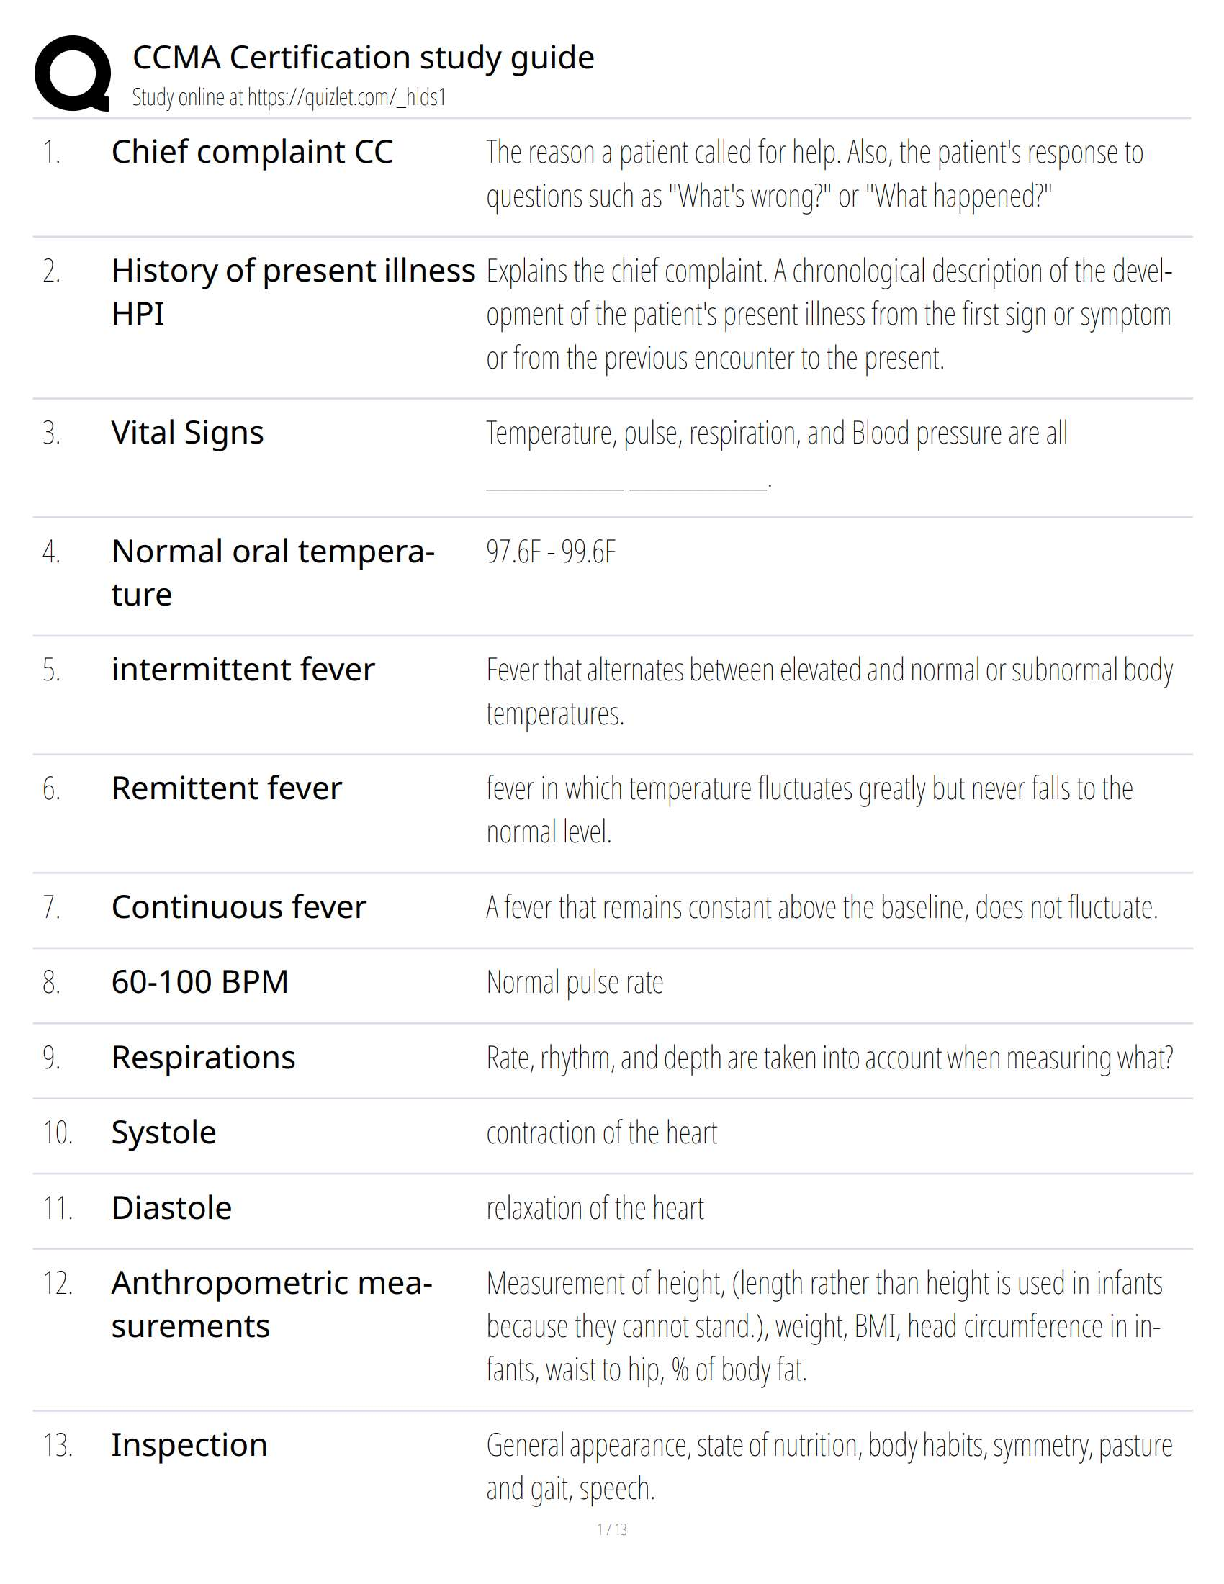Click the Diastole term
Viewport: 1224px width, 1584px height.
171,1208
